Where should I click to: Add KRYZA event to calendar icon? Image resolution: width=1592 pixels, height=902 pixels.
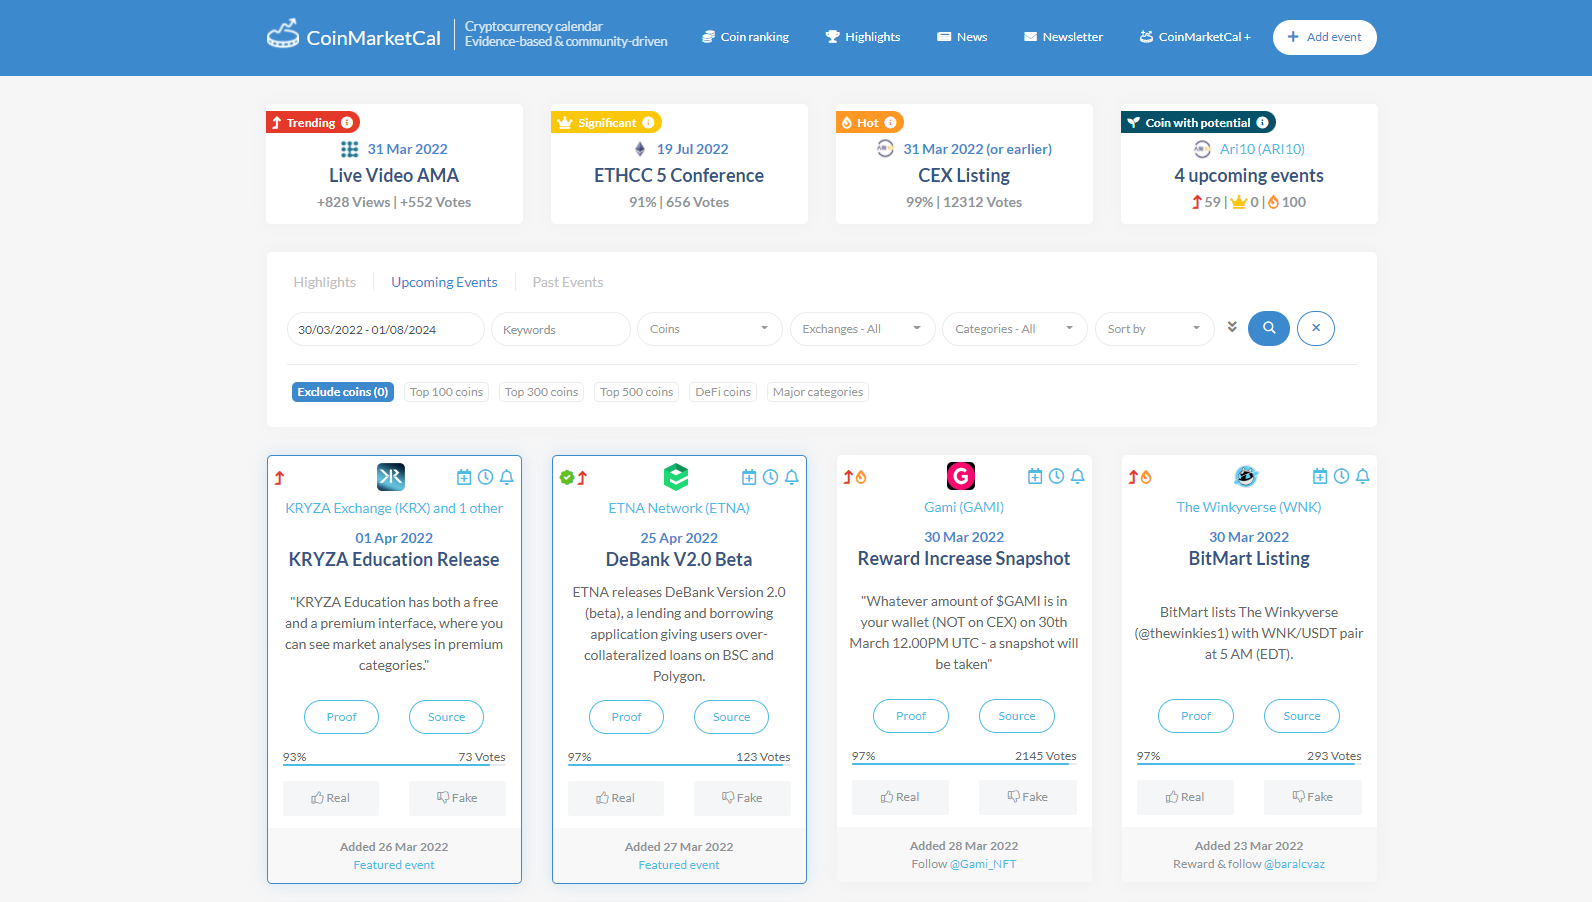pos(464,477)
